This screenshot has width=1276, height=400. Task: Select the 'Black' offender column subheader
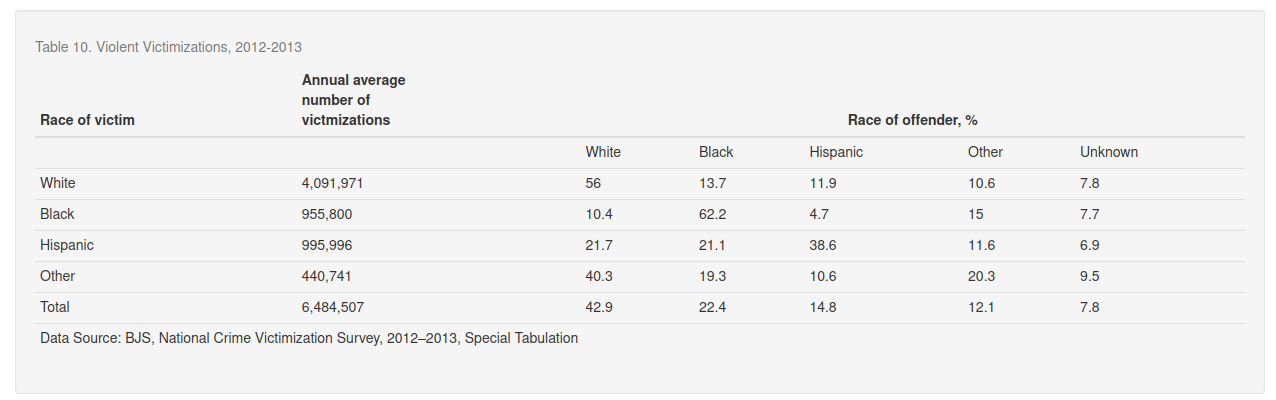click(x=716, y=152)
